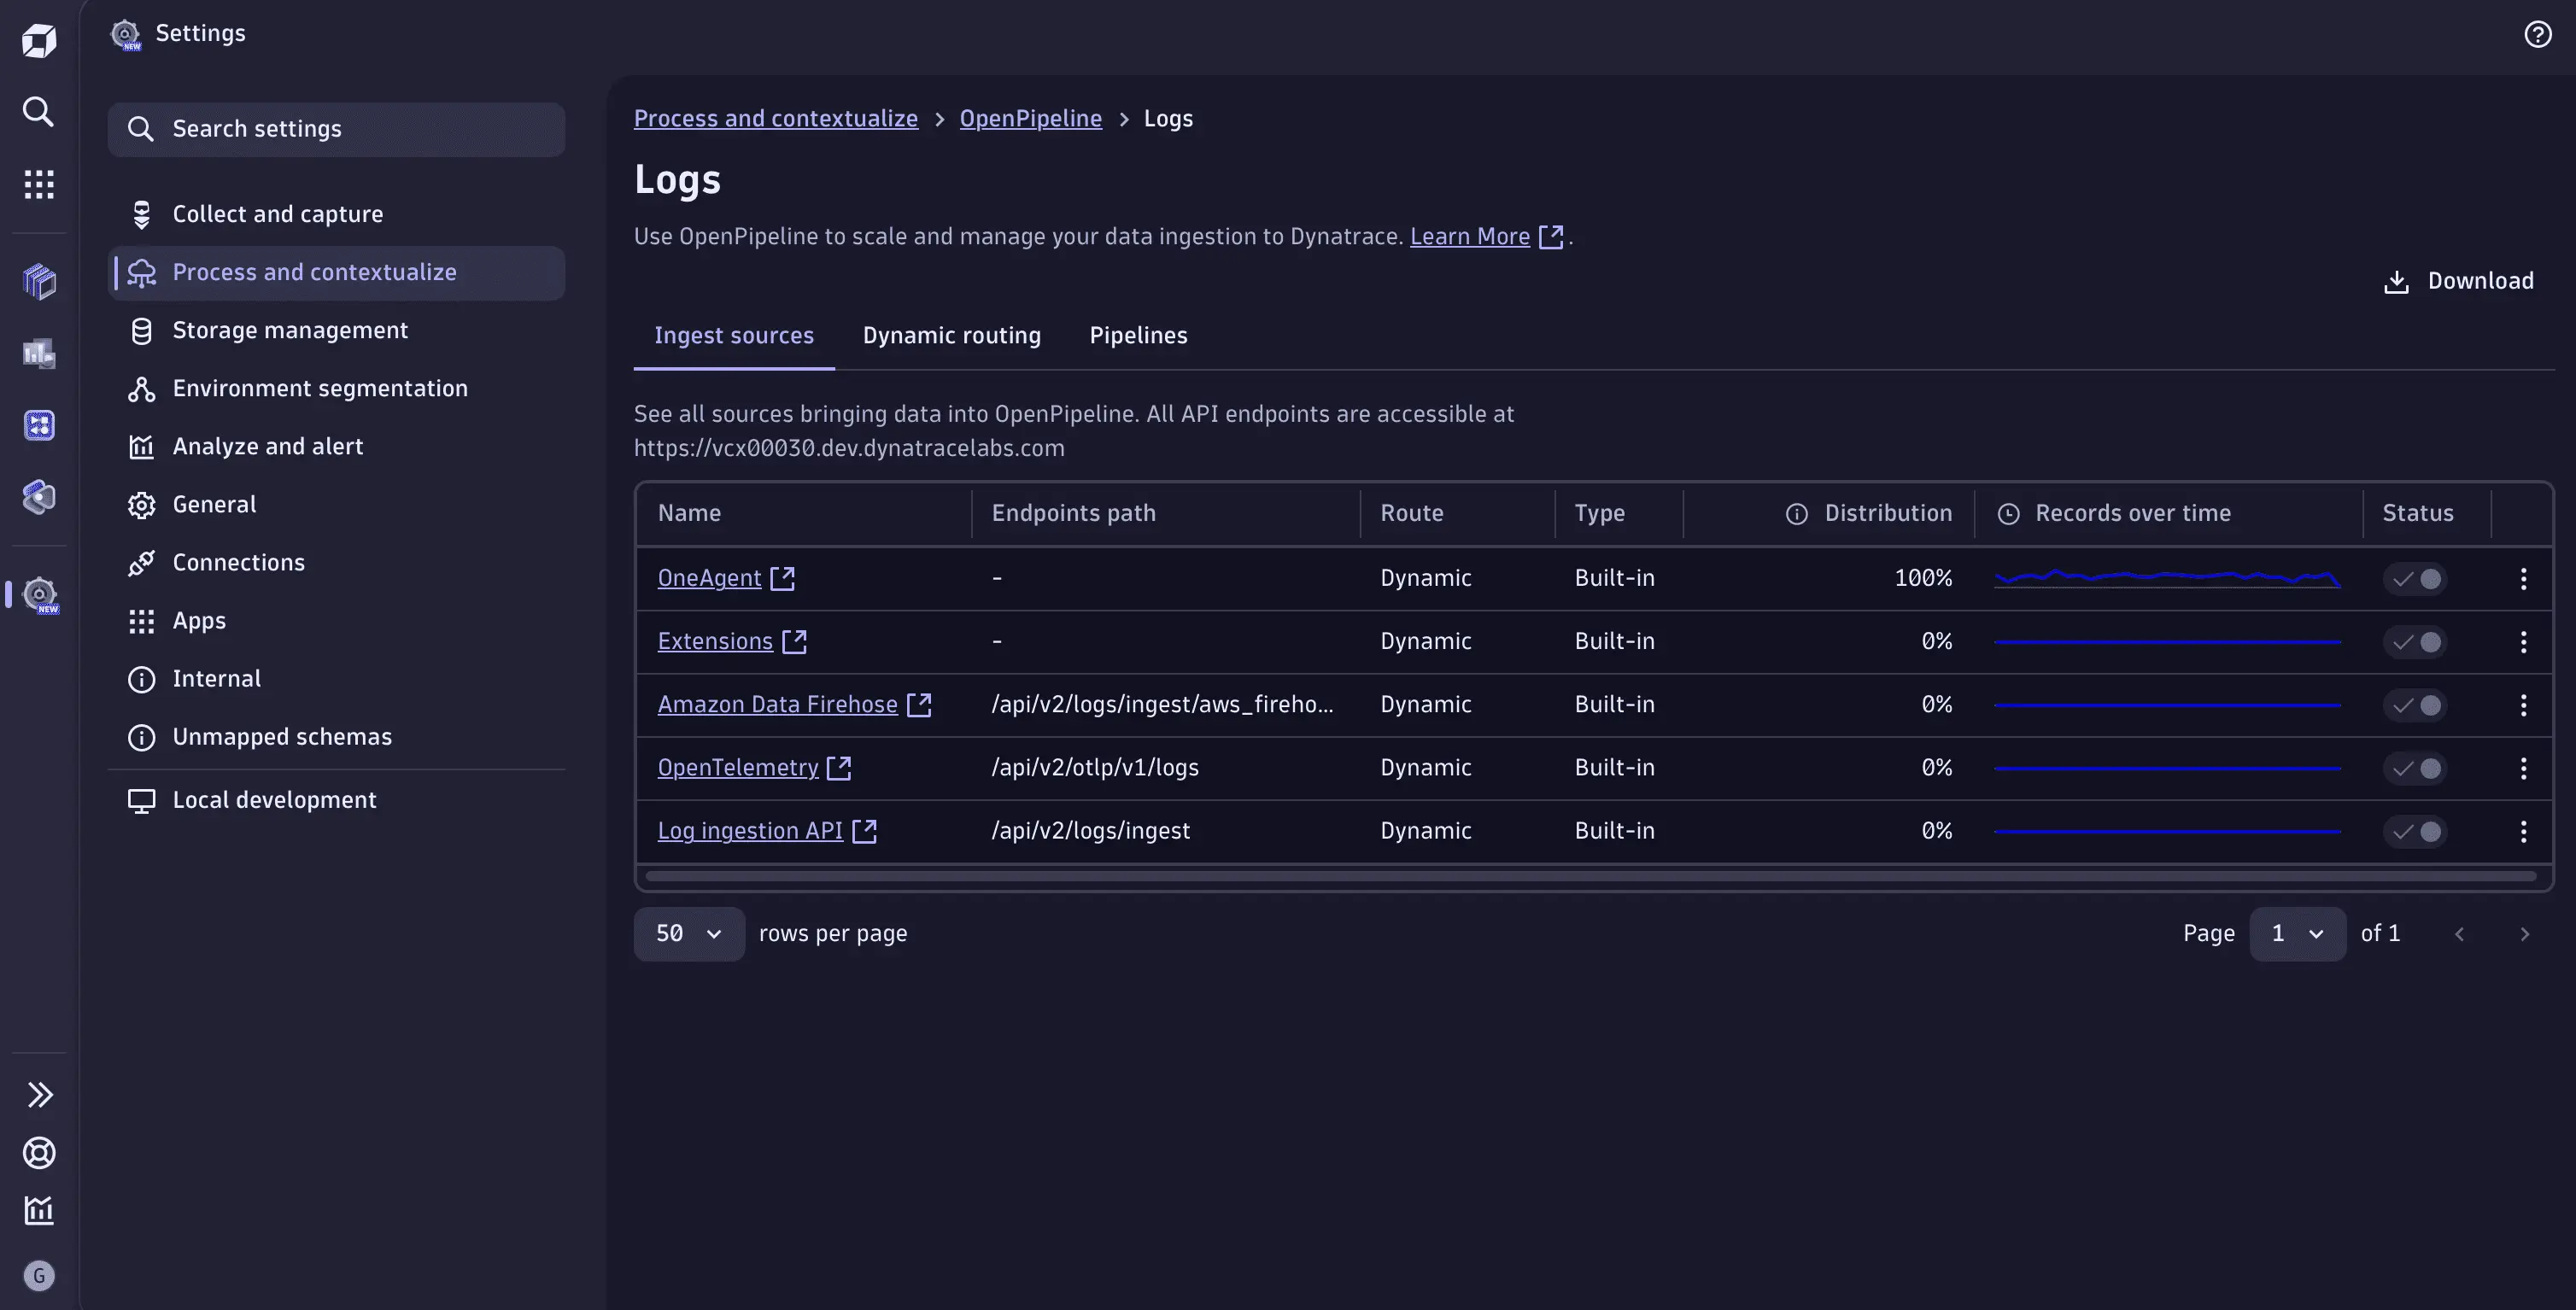Toggle status switch for OpenTelemetry
2576x1310 pixels.
point(2414,768)
